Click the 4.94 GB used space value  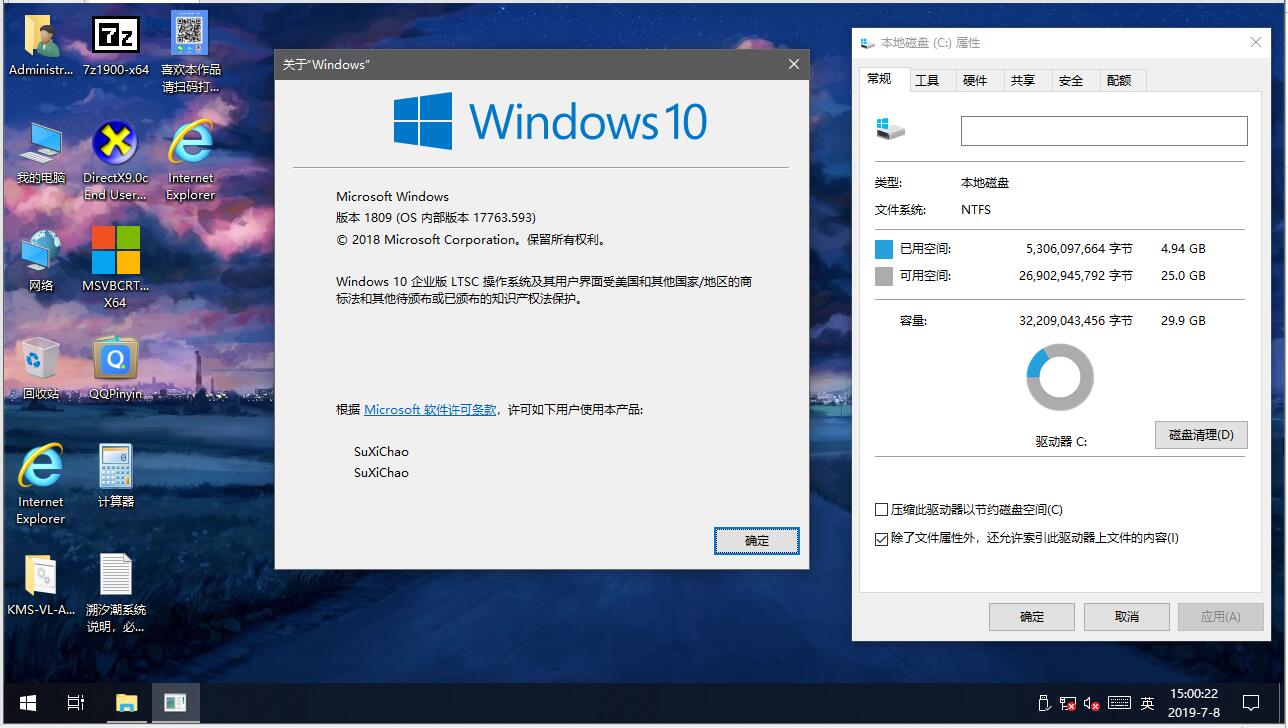(1183, 248)
